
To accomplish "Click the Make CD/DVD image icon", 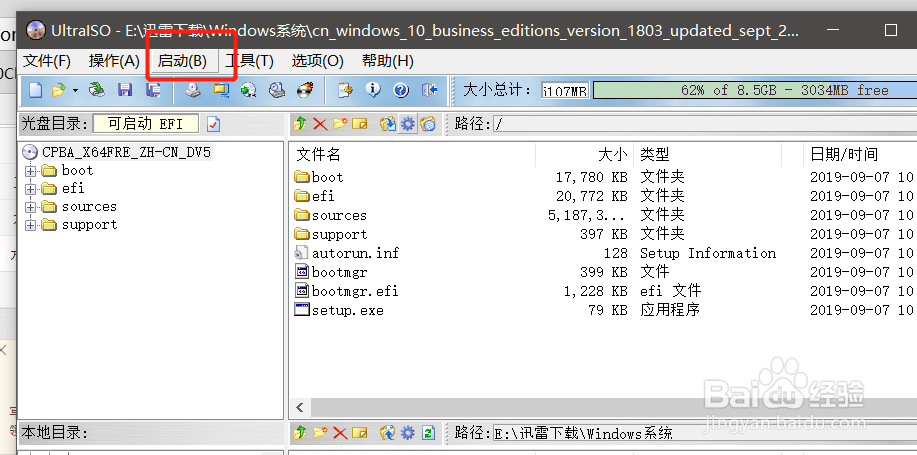I will (193, 90).
